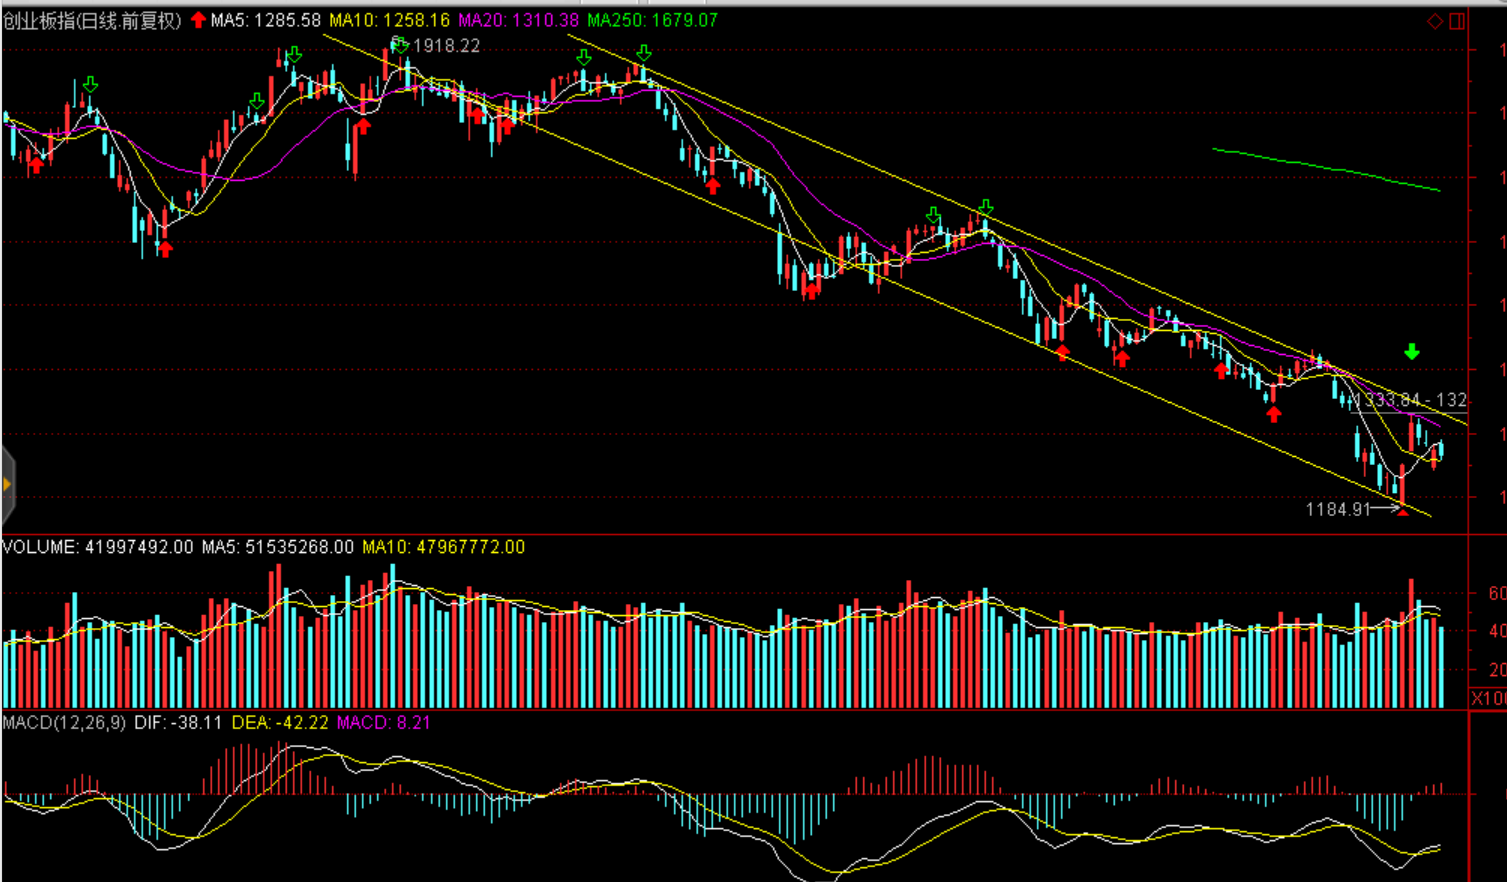Viewport: 1507px width, 882px height.
Task: Click the red triangle marker at 1184.91 low
Action: pyautogui.click(x=1403, y=512)
